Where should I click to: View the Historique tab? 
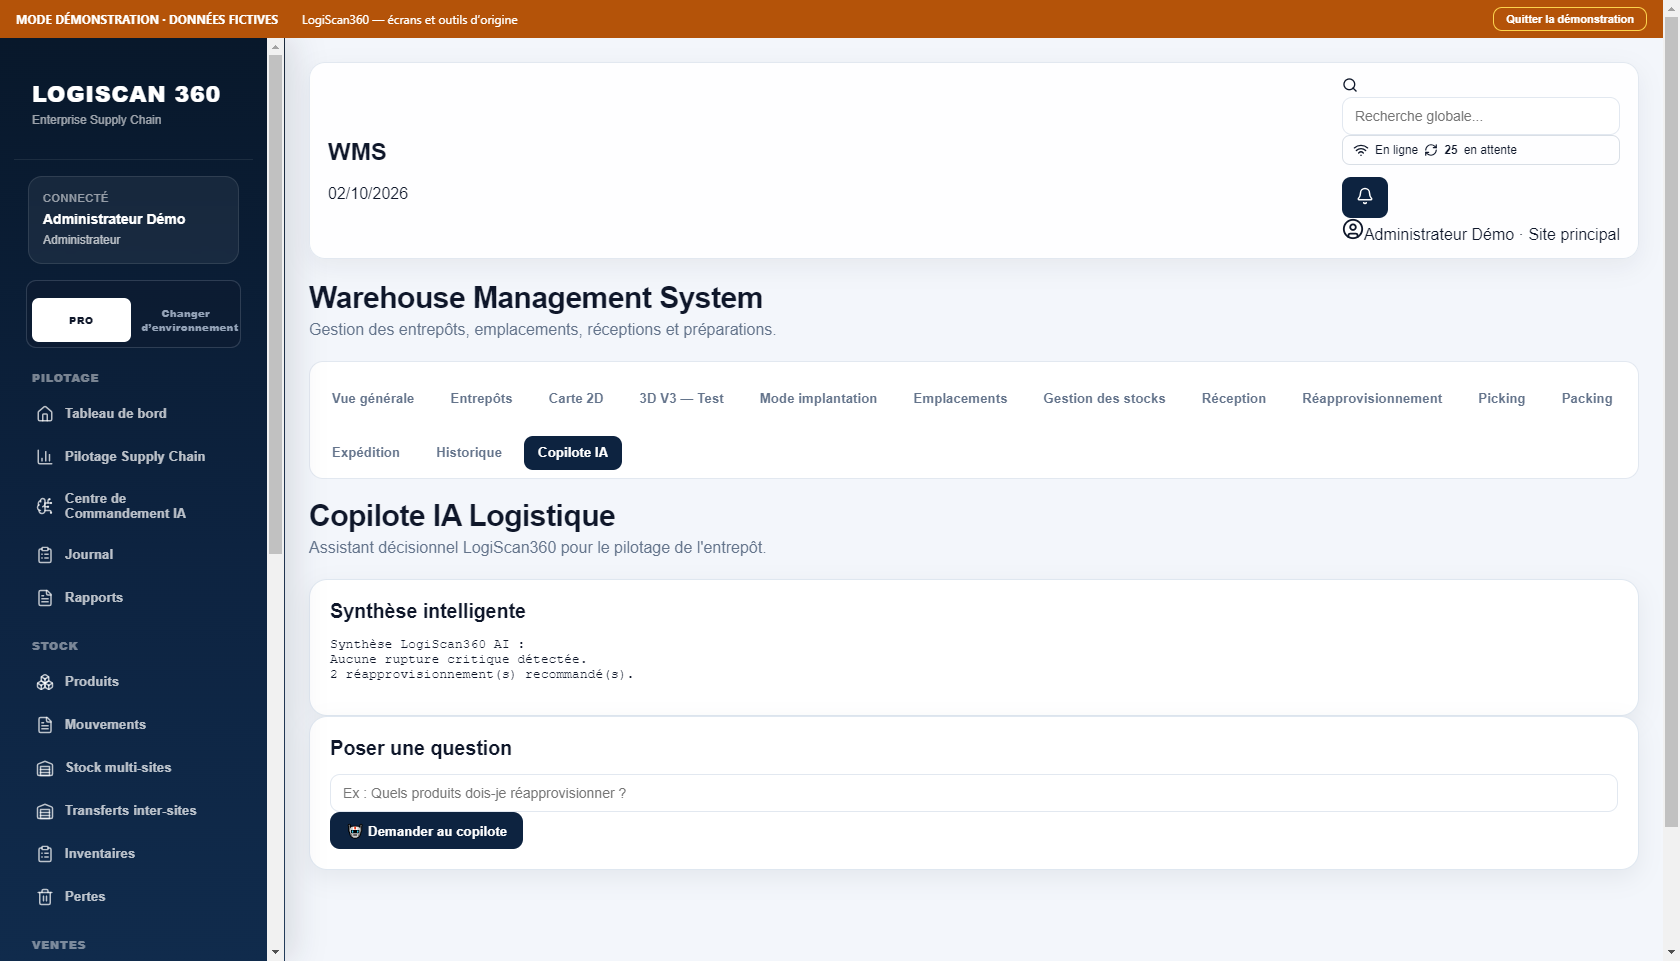tap(469, 452)
